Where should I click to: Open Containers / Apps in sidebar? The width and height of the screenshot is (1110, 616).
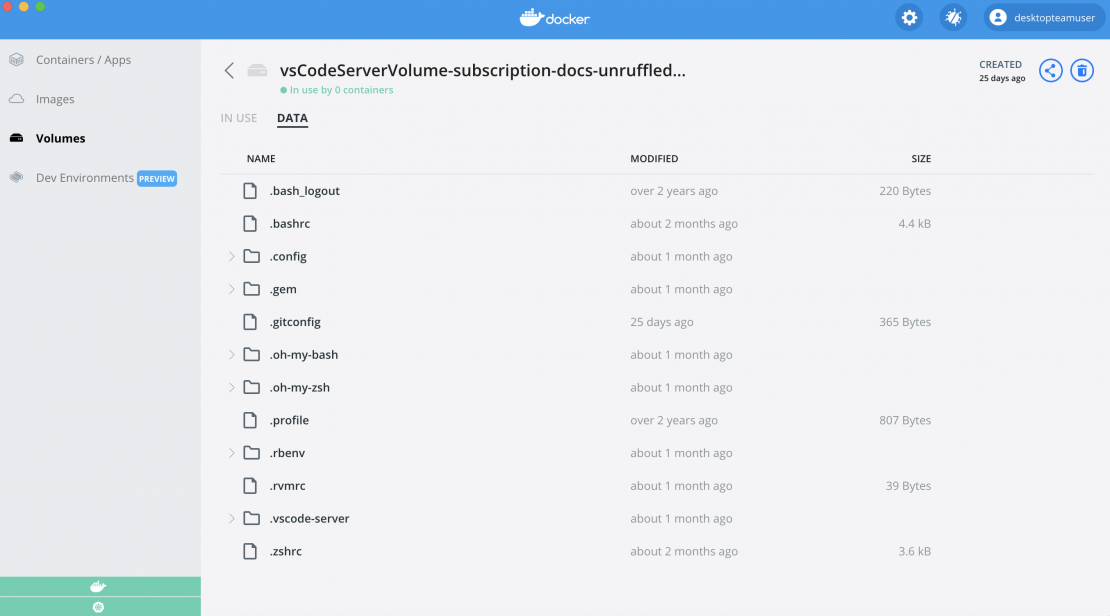coord(83,60)
